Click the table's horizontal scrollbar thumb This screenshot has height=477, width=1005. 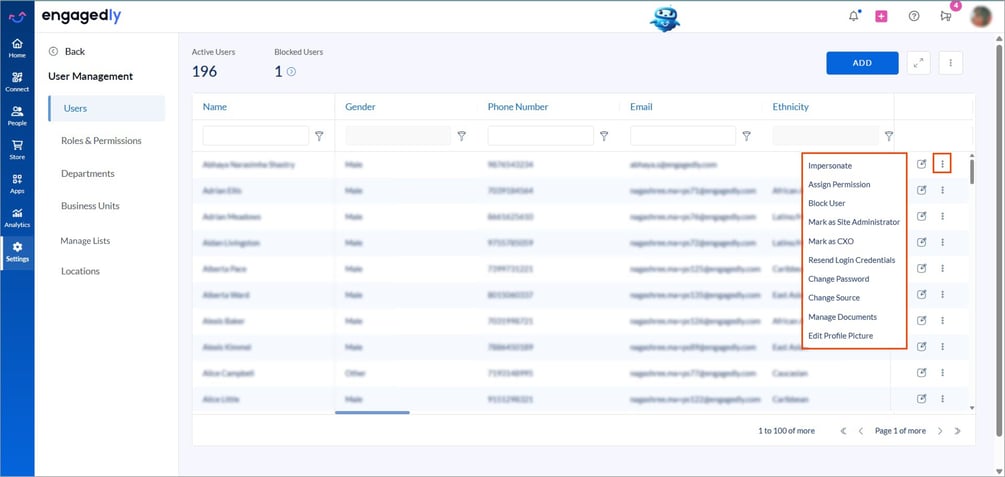click(x=372, y=412)
